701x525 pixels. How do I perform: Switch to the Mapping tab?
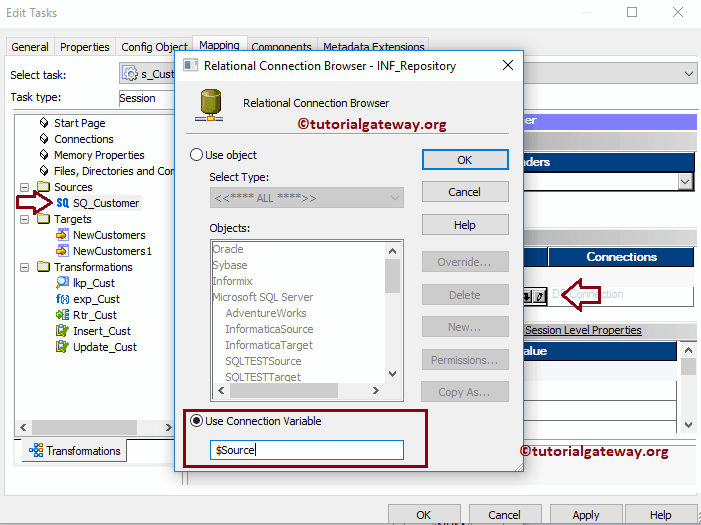(x=219, y=45)
